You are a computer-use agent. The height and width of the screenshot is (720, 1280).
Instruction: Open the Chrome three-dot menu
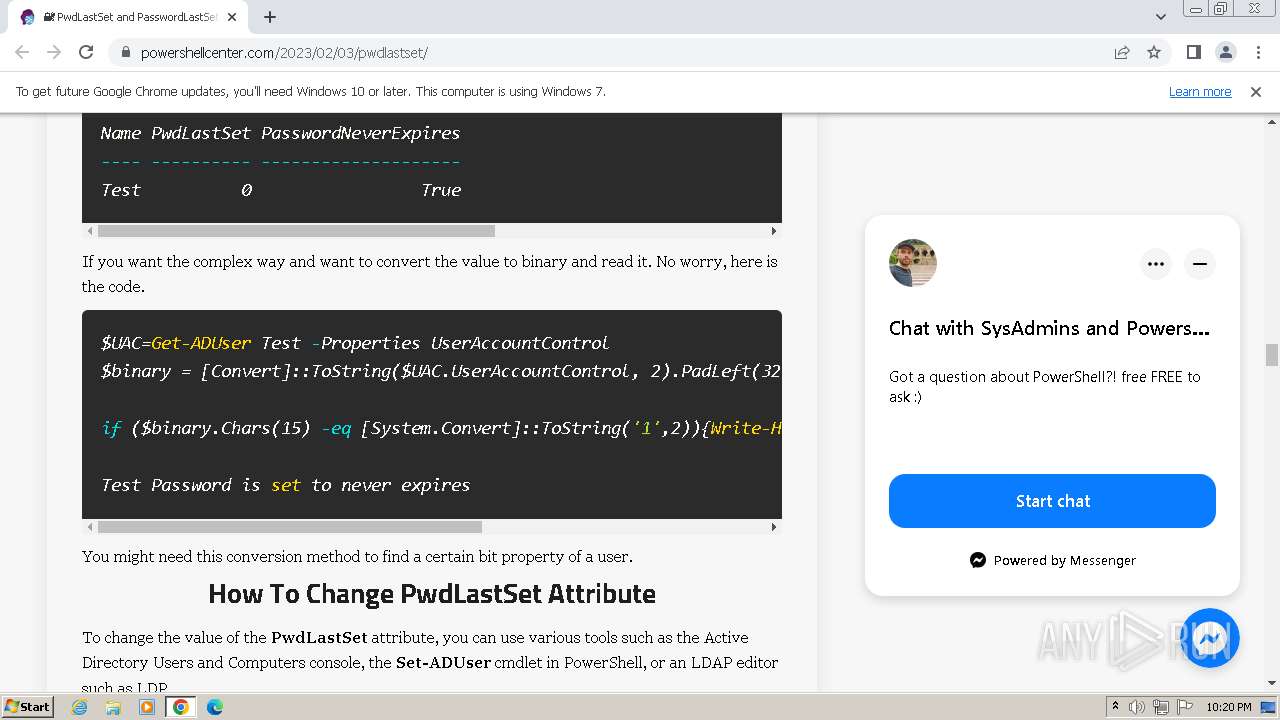[1257, 52]
